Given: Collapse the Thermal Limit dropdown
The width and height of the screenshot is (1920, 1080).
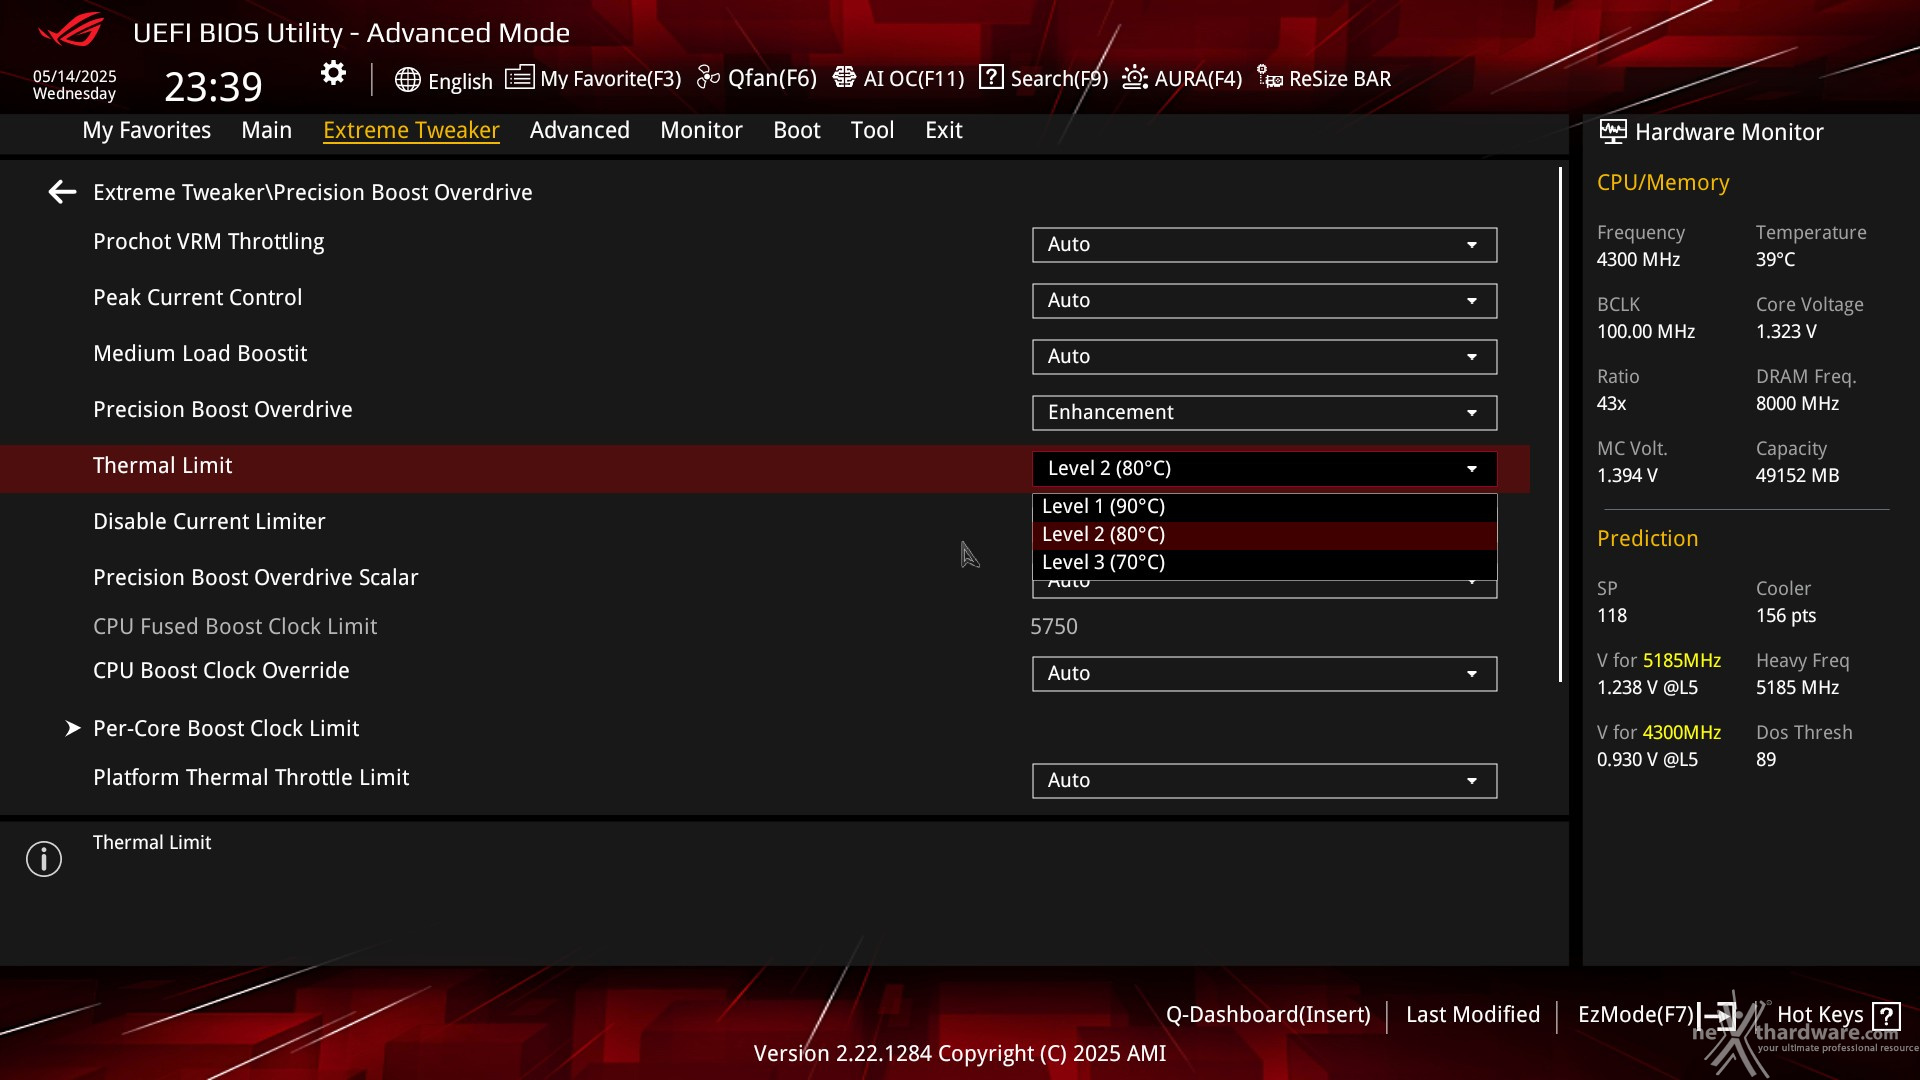Looking at the screenshot, I should [1264, 469].
